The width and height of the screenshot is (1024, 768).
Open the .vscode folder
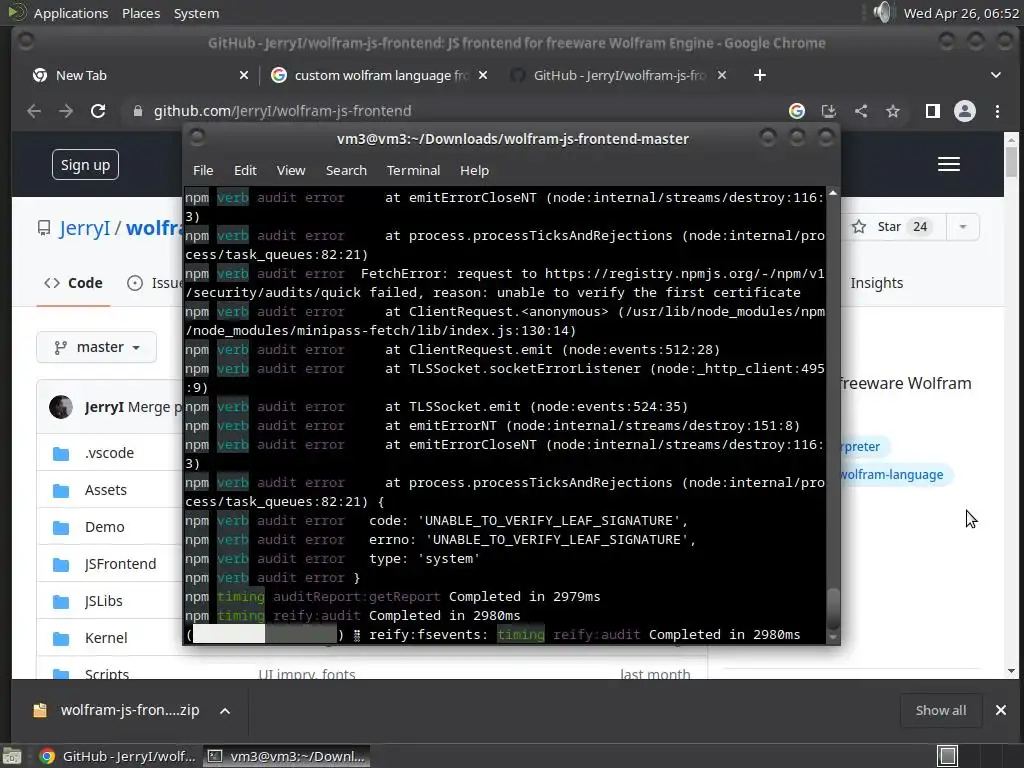pyautogui.click(x=109, y=453)
